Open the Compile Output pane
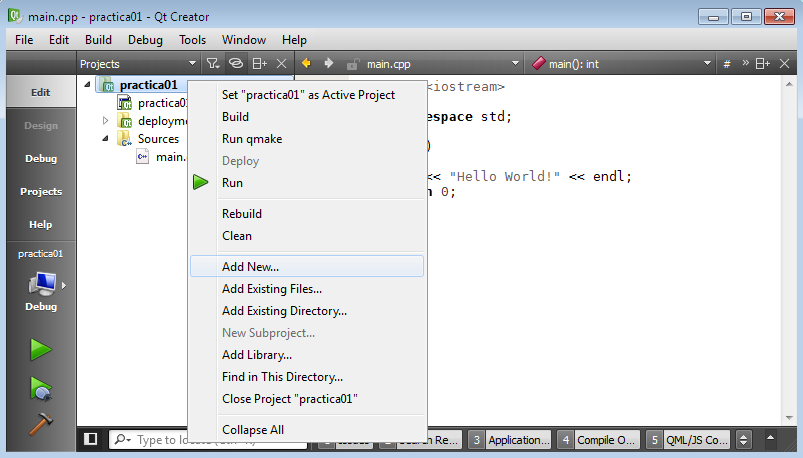Viewport: 803px width, 458px height. tap(598, 440)
